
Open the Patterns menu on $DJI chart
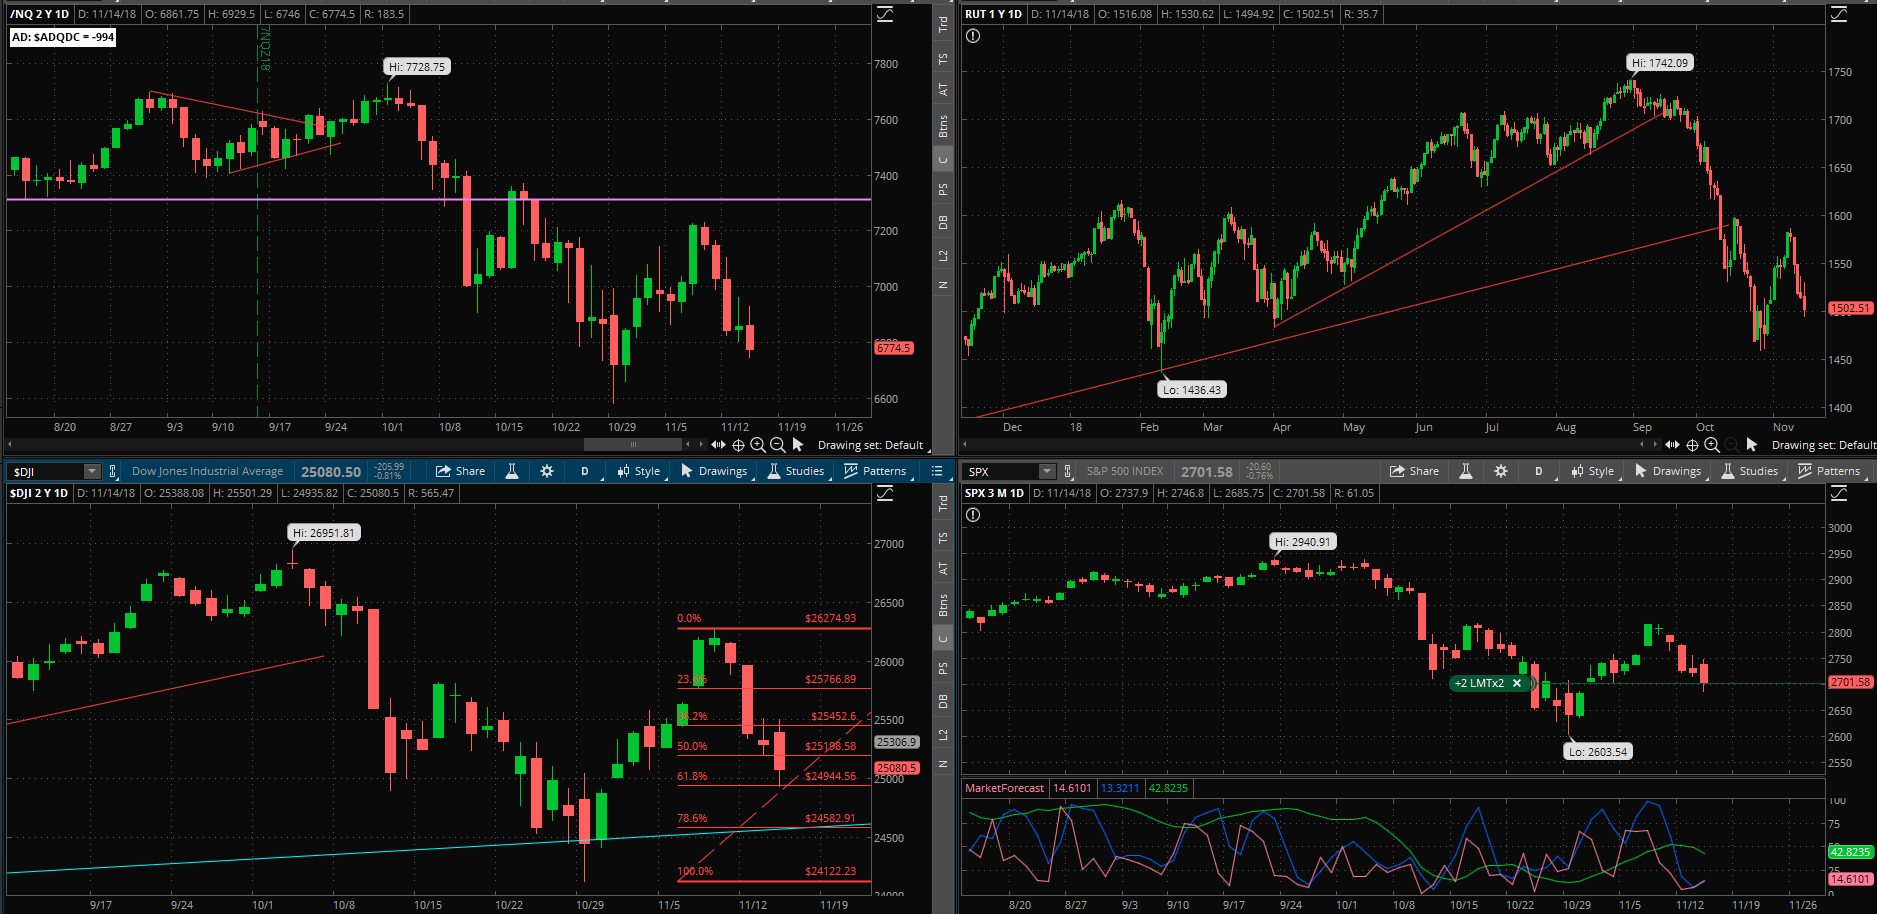[x=875, y=471]
